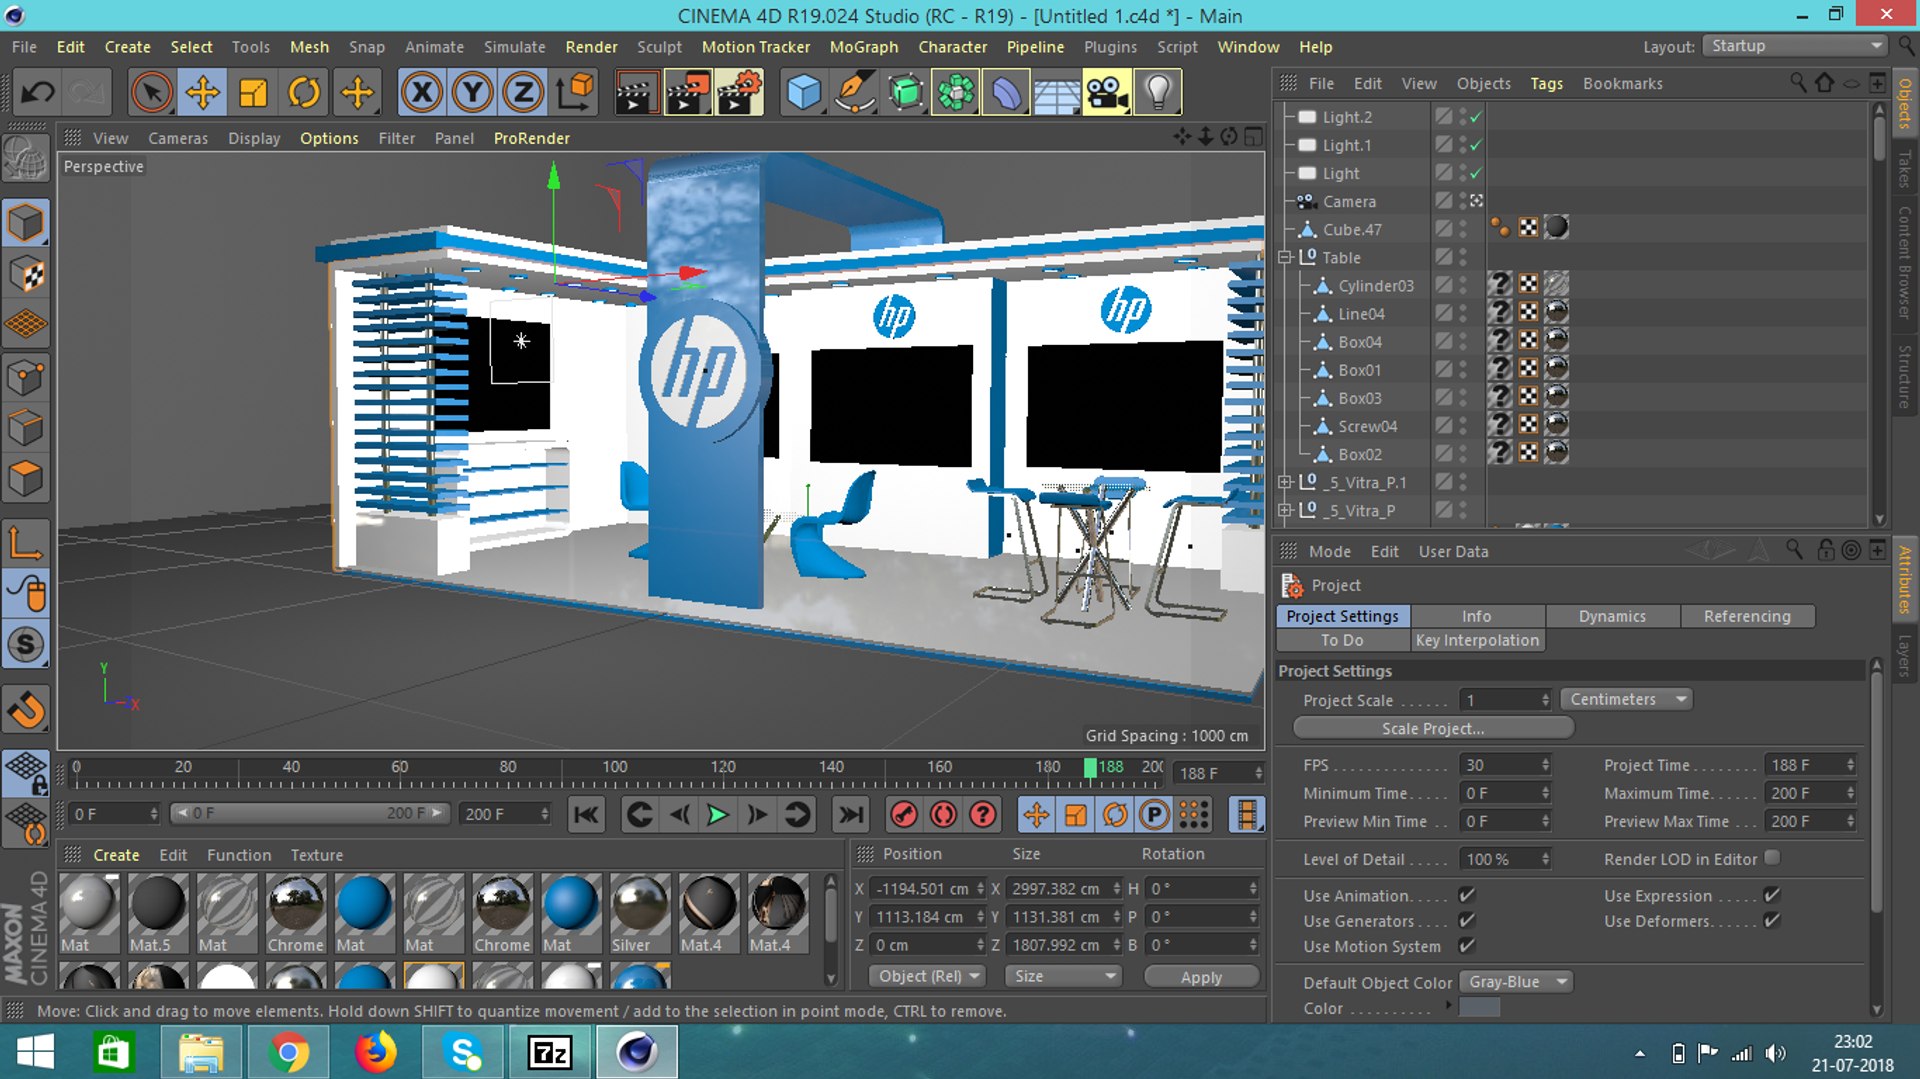Open the Spline Pen tool
The height and width of the screenshot is (1079, 1920).
(x=855, y=92)
